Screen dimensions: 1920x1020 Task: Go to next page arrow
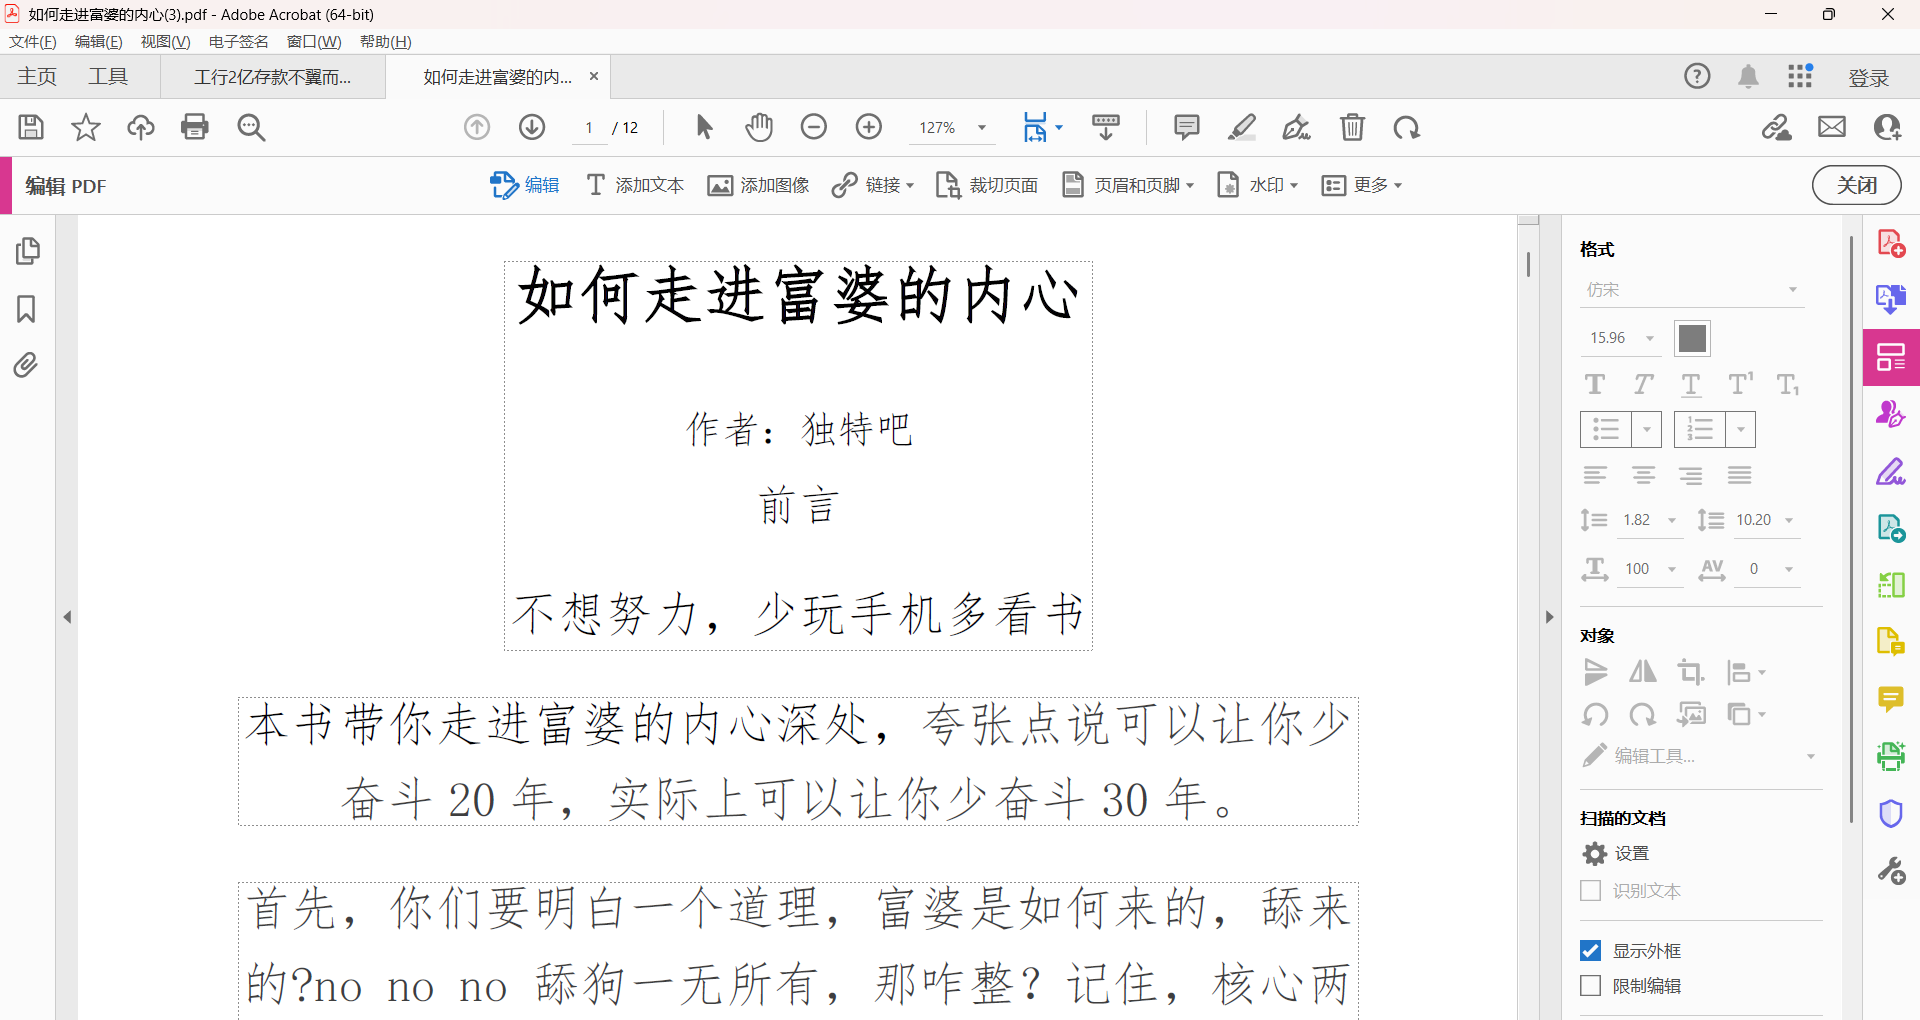pos(532,127)
